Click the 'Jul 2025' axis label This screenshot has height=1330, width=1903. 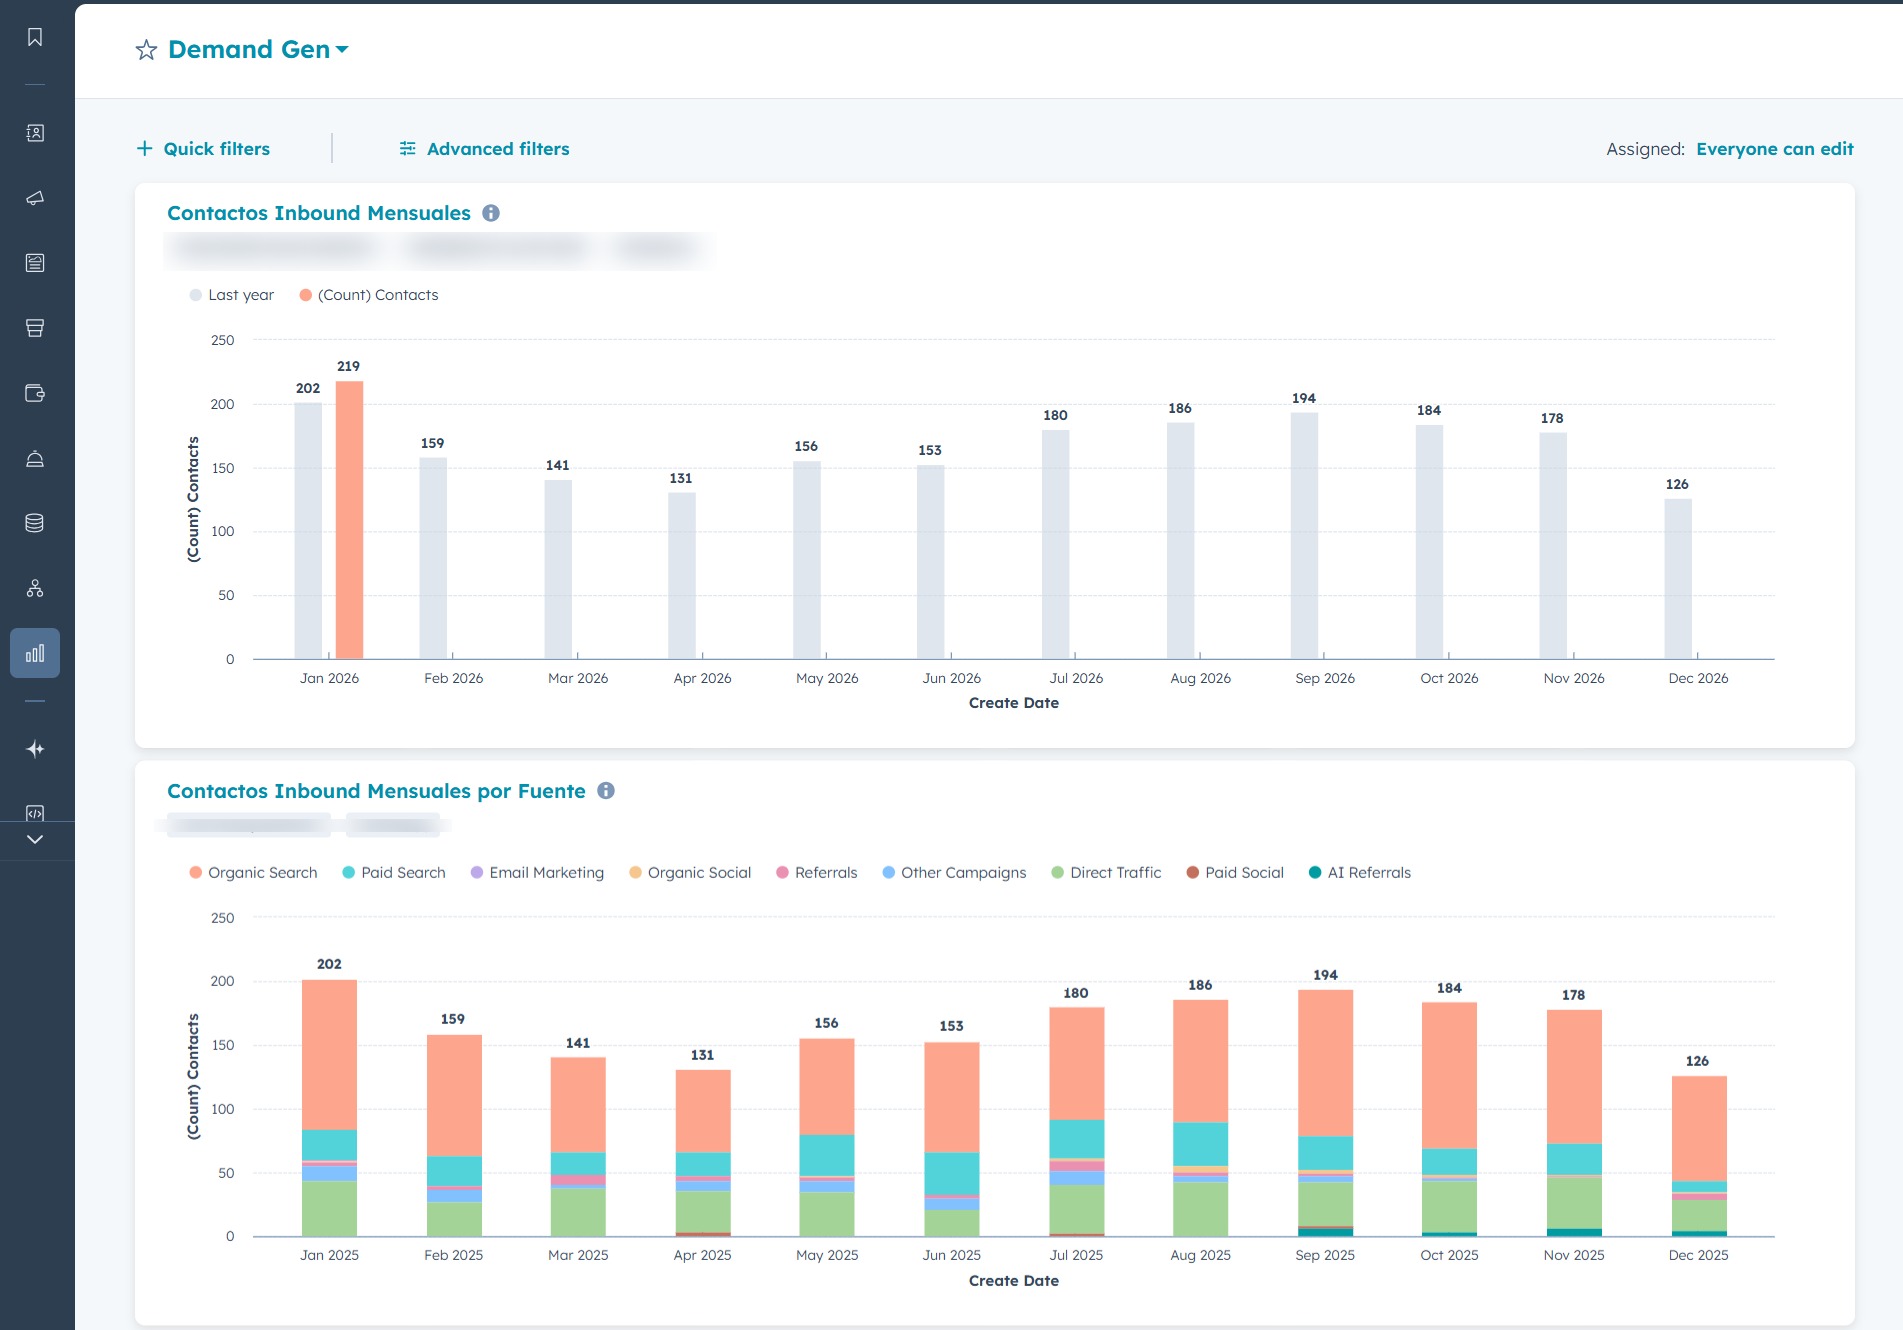1076,1255
